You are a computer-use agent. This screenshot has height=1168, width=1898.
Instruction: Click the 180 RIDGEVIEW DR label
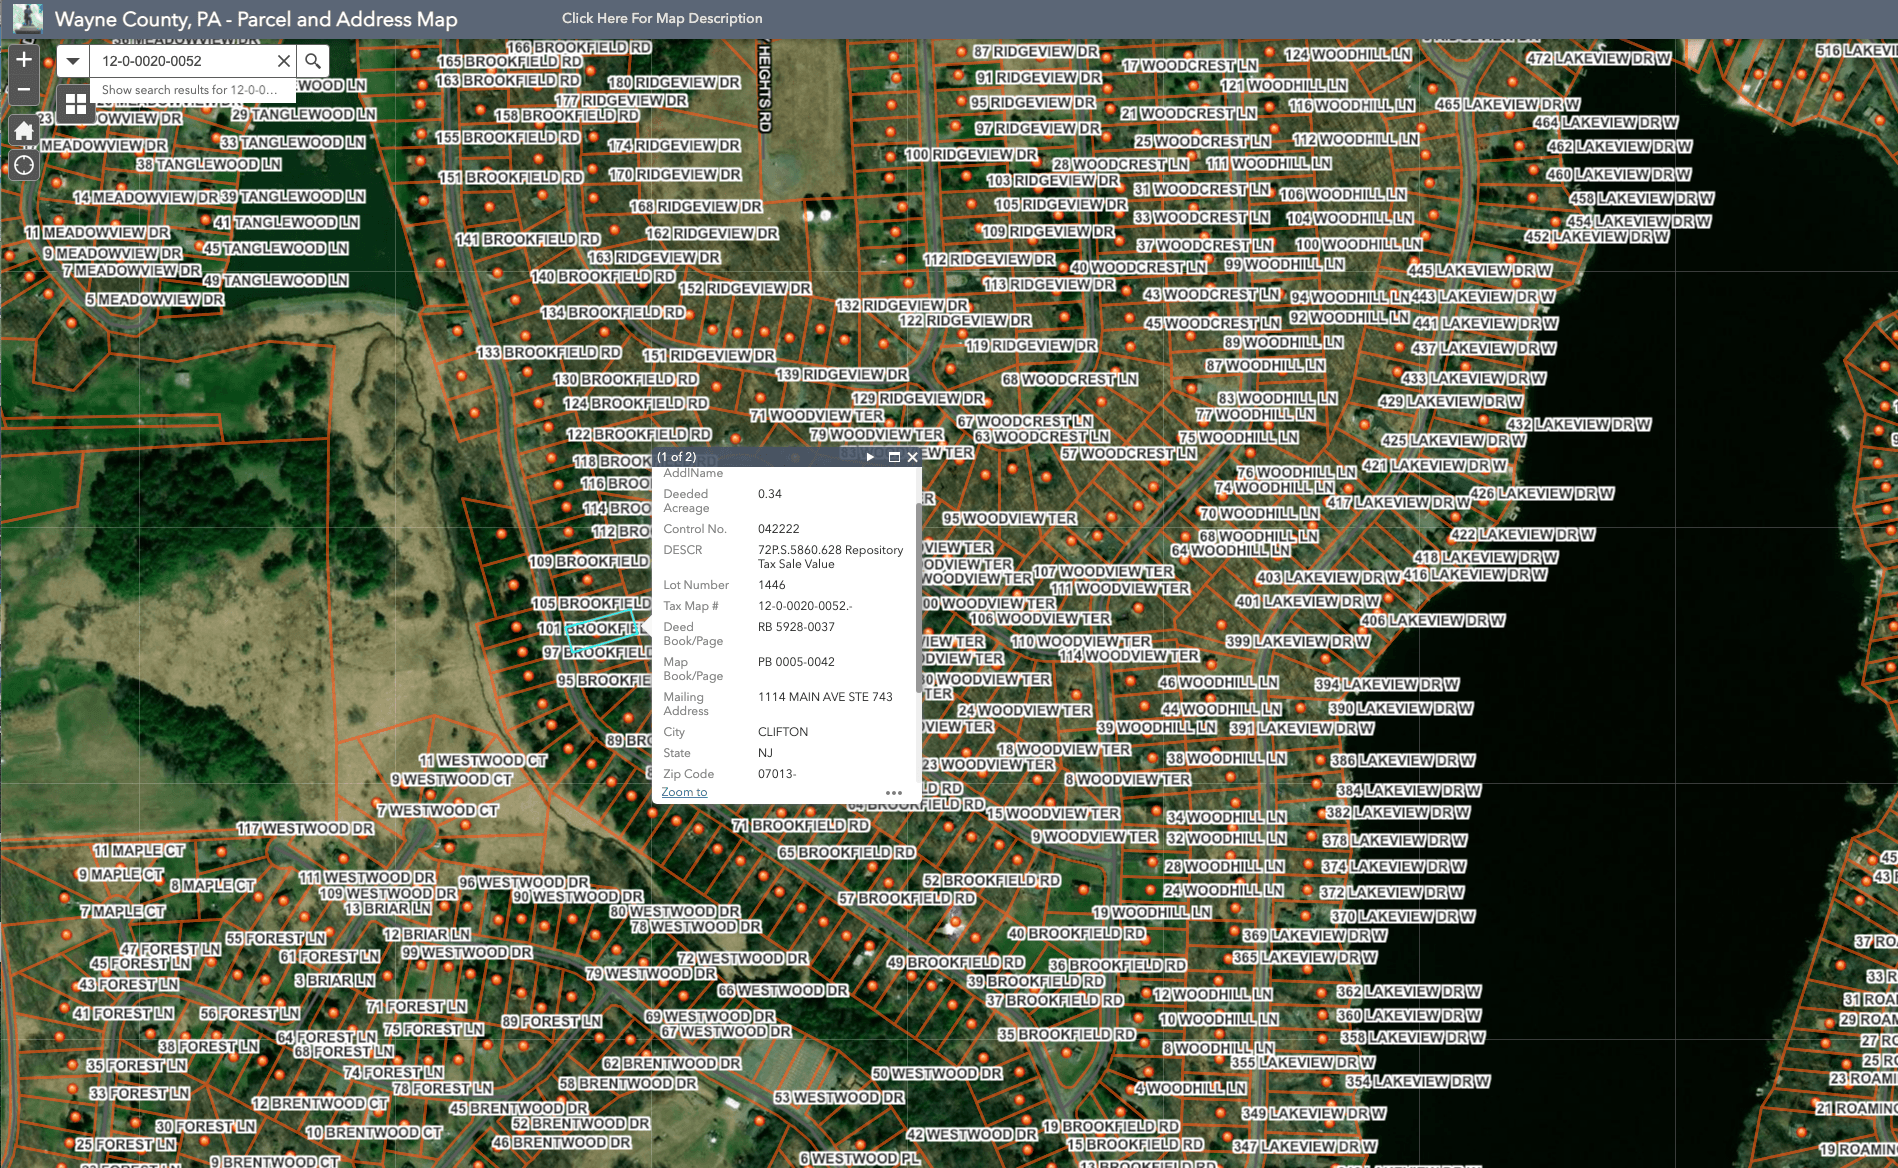coord(674,82)
